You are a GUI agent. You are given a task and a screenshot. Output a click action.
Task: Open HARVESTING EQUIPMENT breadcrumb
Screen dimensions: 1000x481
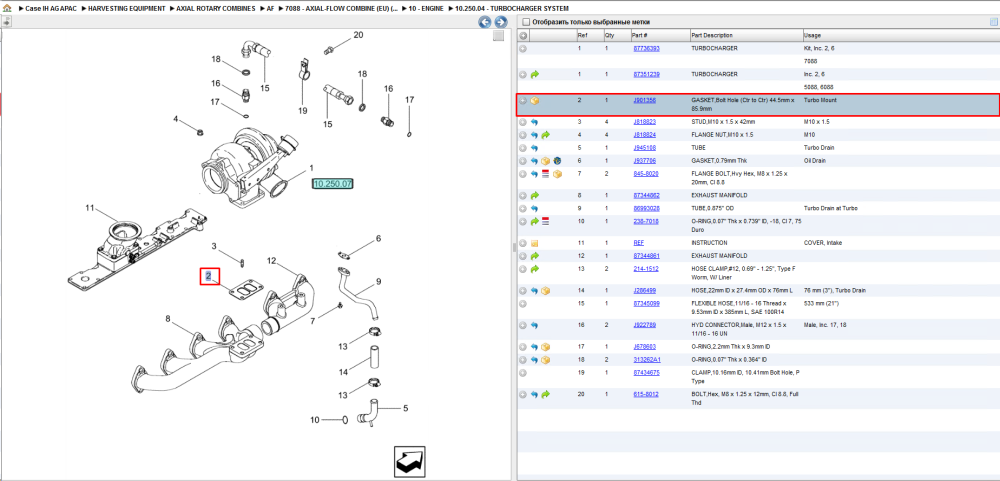127,9
